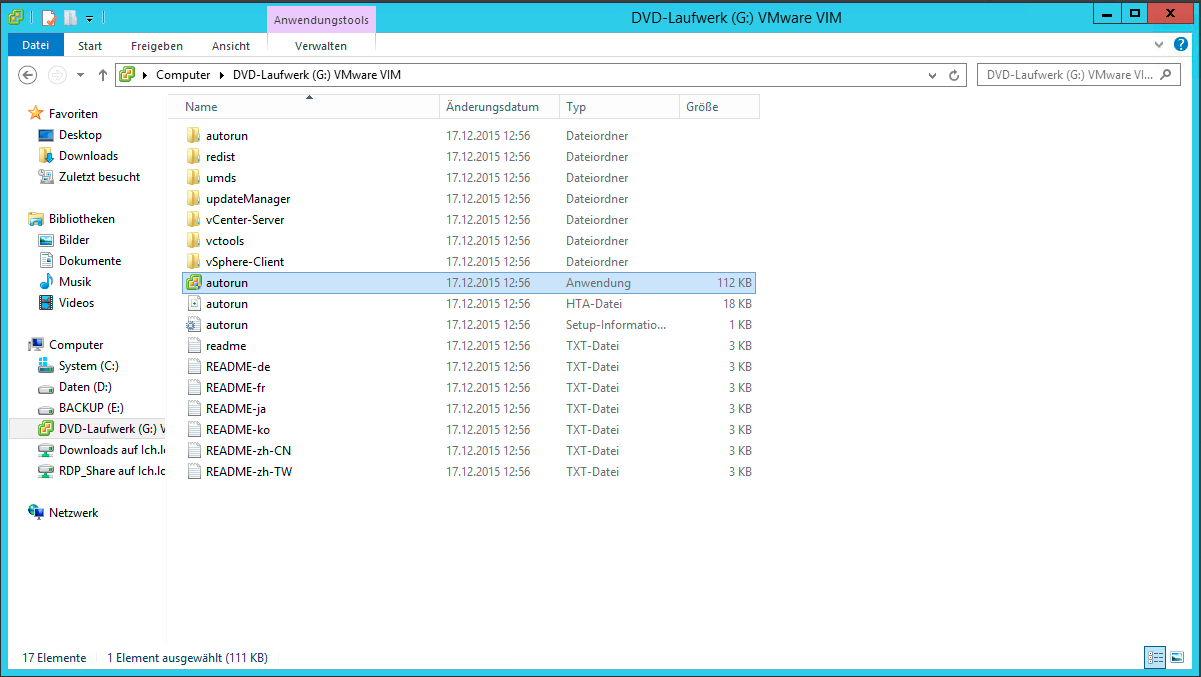The height and width of the screenshot is (677, 1201).
Task: Select the vctools folder icon
Action: pos(194,240)
